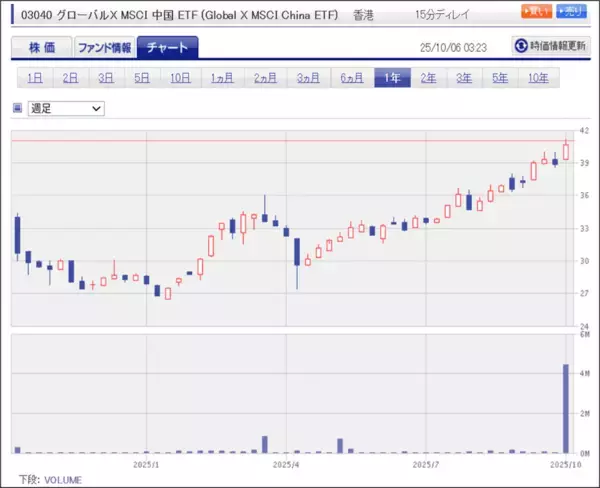Click the blue sell (売り) button
The height and width of the screenshot is (488, 600).
[570, 12]
